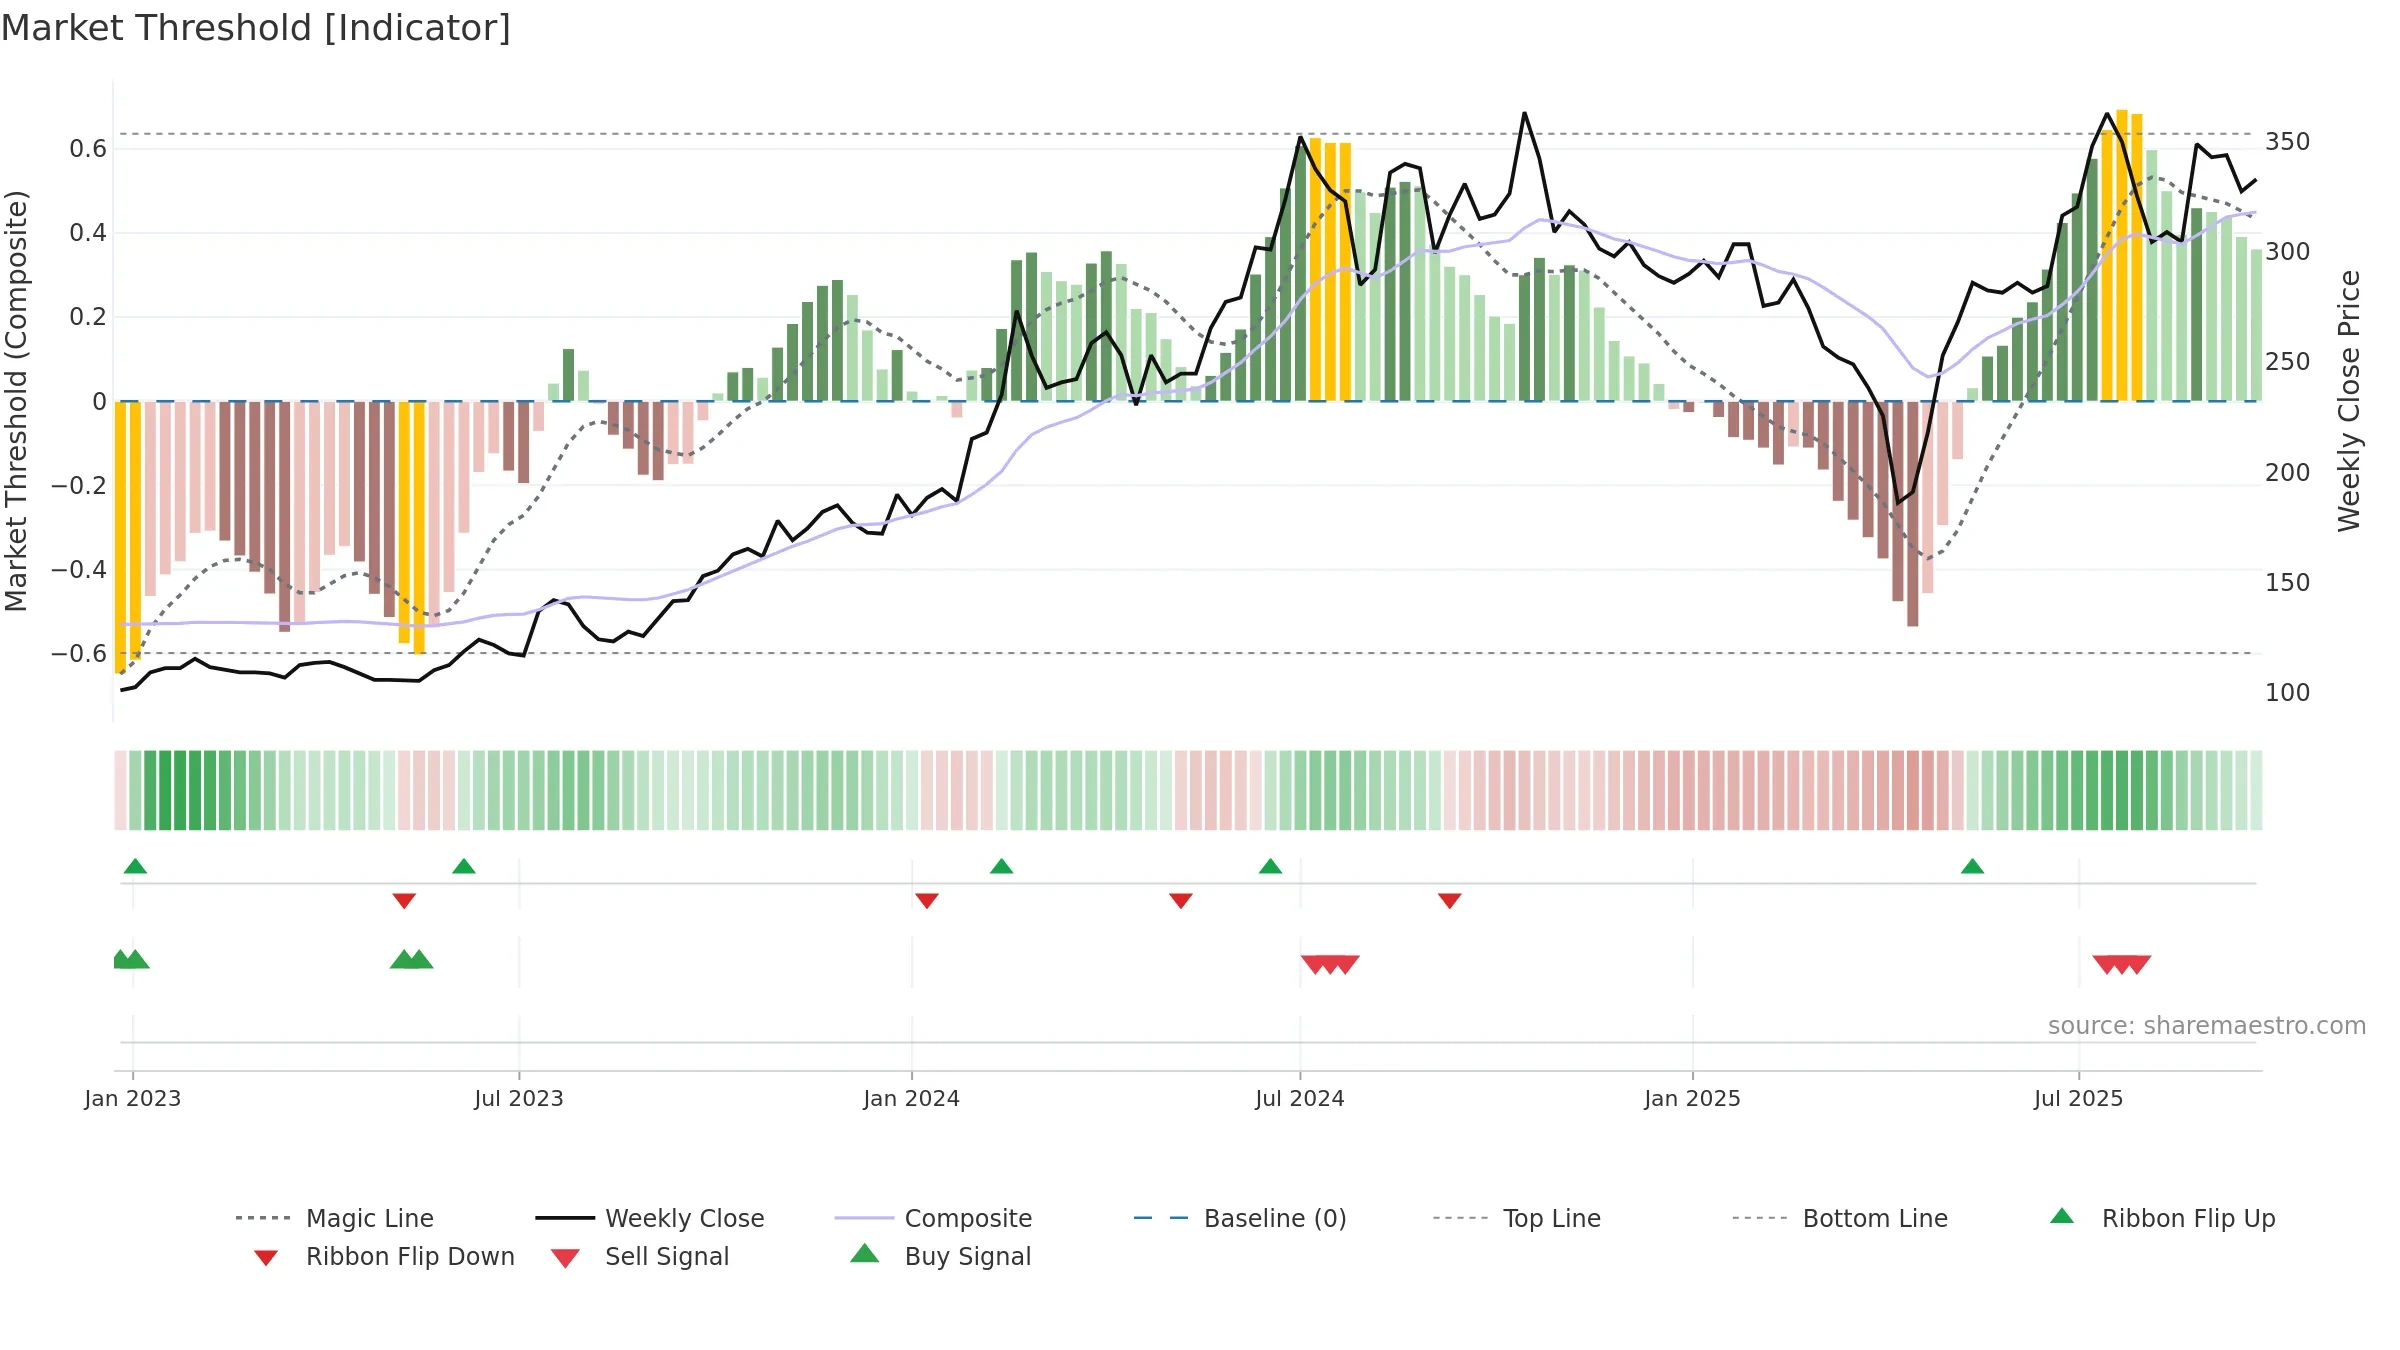Click the Weekly Close Price axis title

[x=2349, y=401]
